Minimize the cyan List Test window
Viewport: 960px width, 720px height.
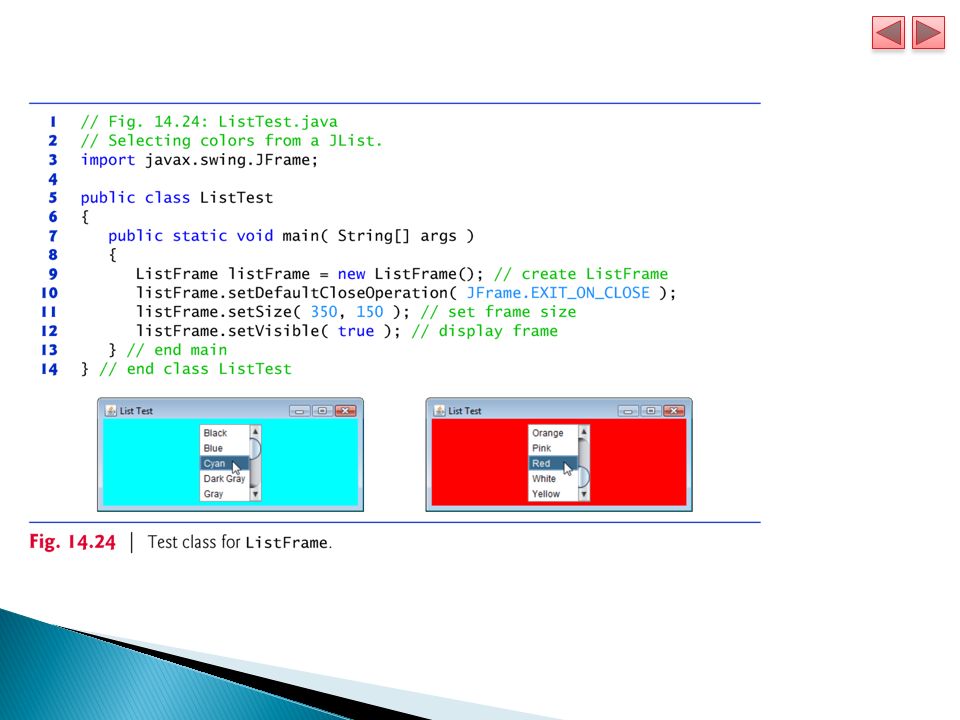(300, 411)
